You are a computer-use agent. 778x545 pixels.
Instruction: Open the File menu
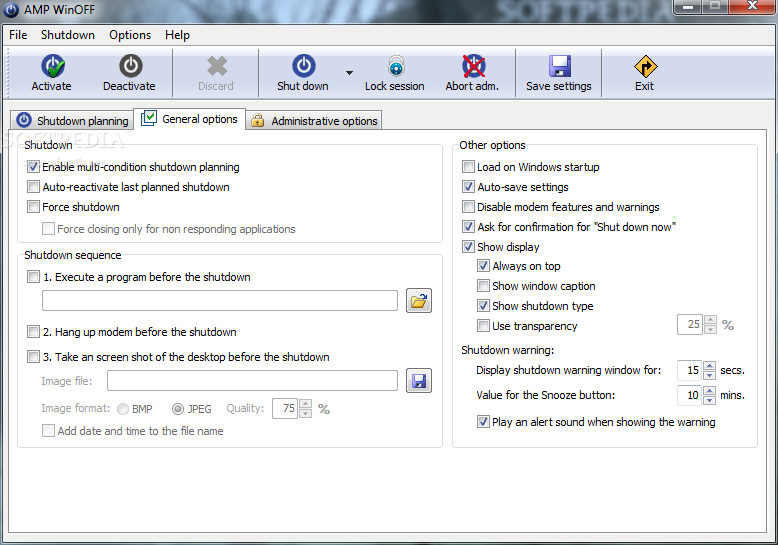[x=18, y=35]
